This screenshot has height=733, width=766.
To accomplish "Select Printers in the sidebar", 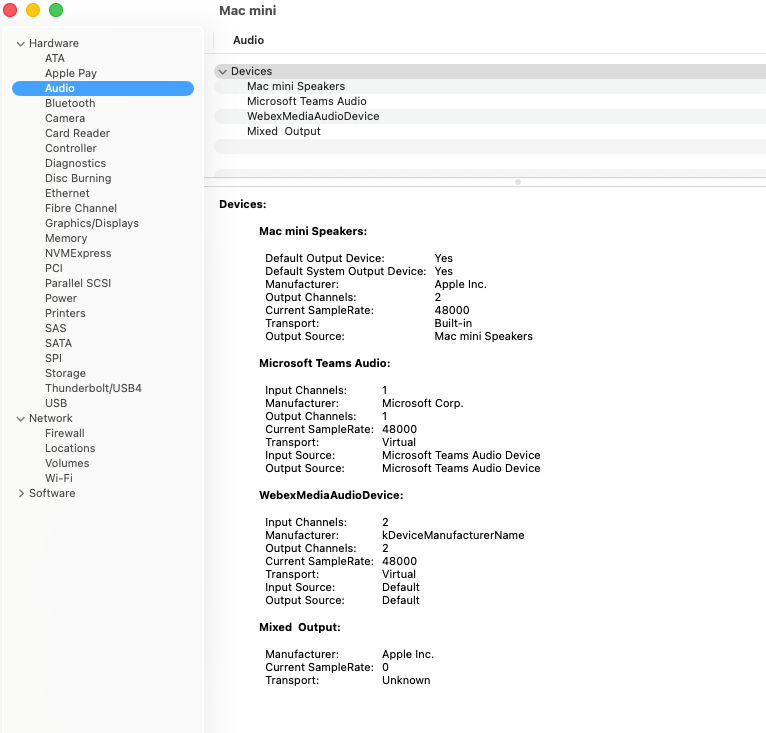I will click(x=65, y=313).
